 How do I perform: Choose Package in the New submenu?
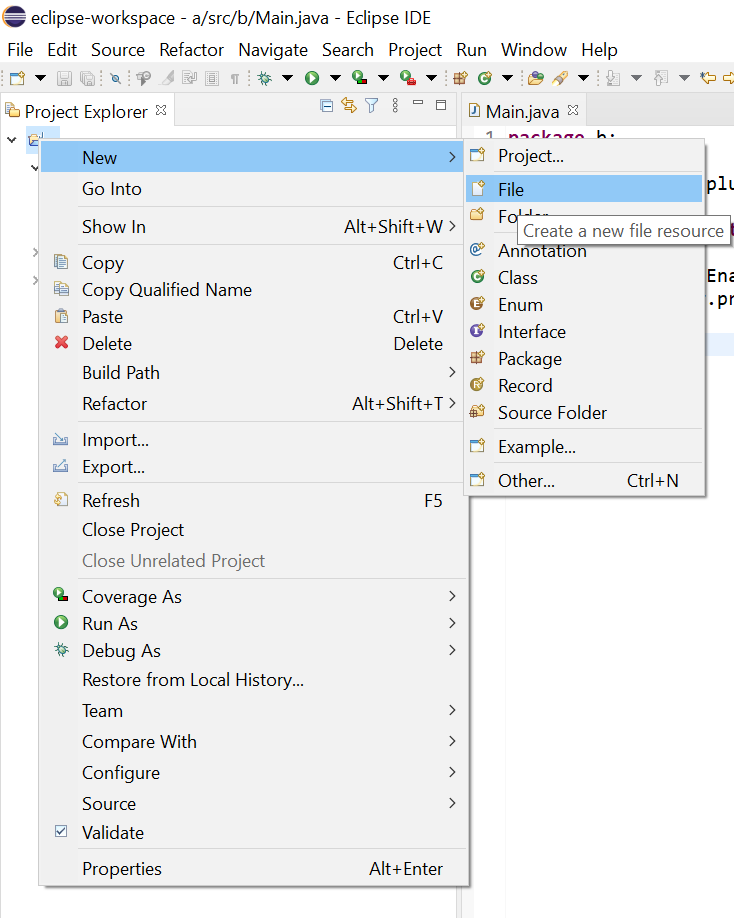[584, 358]
